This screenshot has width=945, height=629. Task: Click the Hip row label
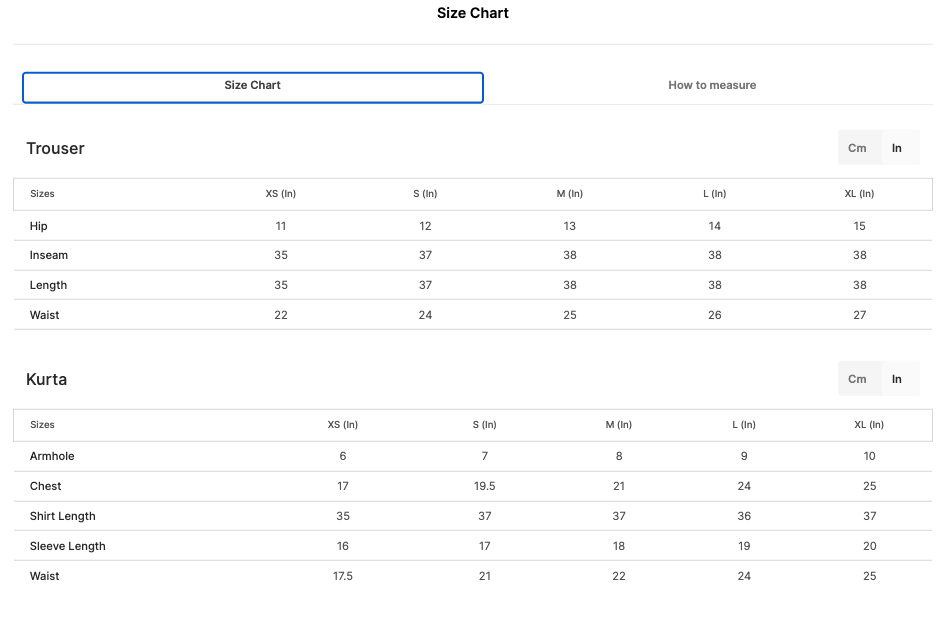[x=39, y=226]
